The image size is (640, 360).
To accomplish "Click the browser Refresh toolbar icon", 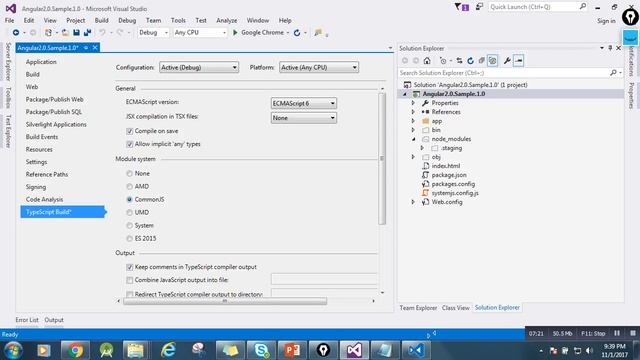I will coord(297,33).
